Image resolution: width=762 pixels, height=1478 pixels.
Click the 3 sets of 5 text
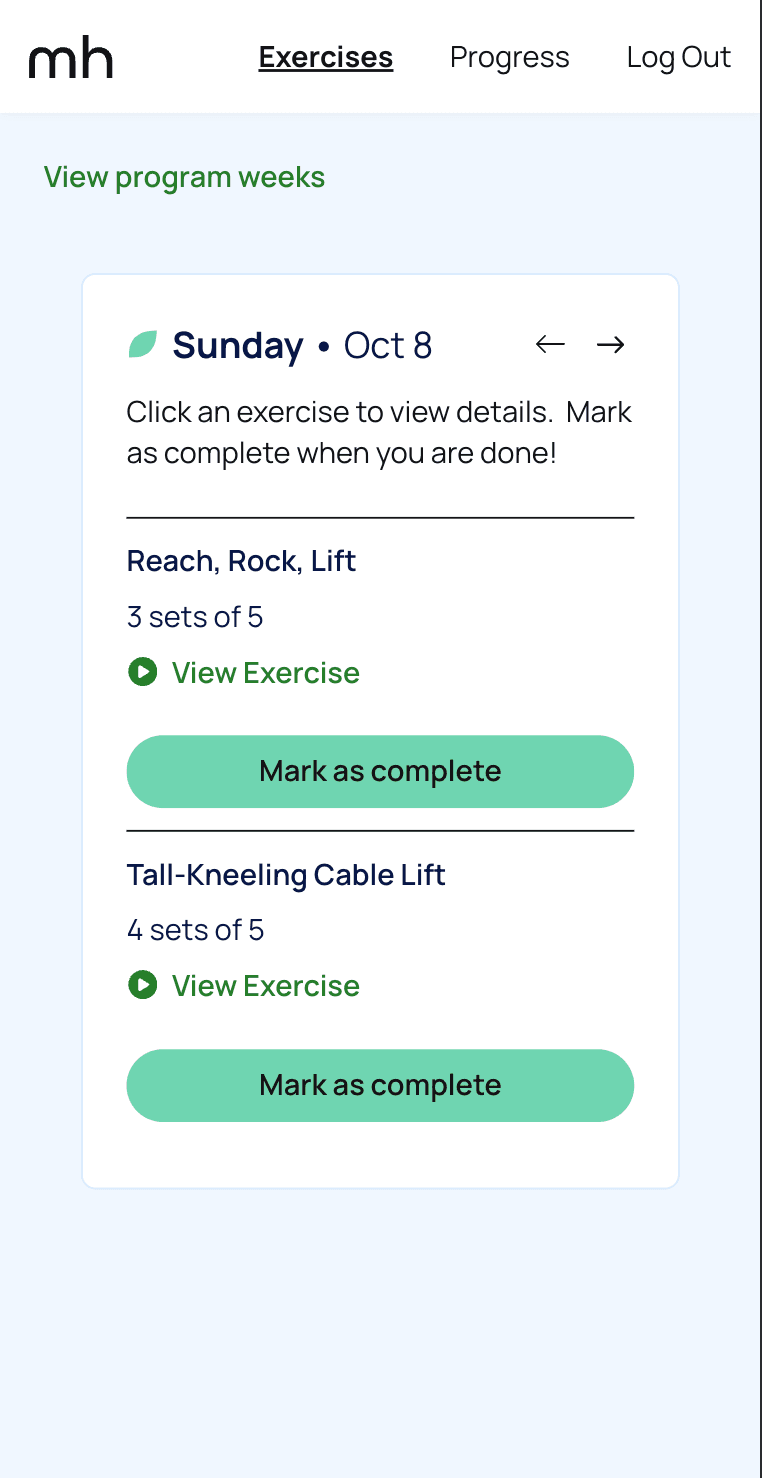coord(195,617)
